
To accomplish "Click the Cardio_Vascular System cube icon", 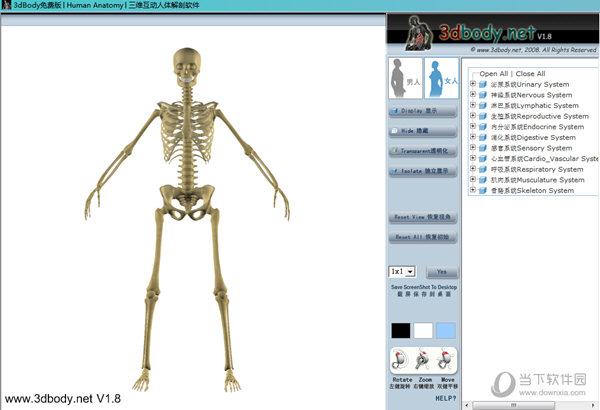I will coord(483,158).
